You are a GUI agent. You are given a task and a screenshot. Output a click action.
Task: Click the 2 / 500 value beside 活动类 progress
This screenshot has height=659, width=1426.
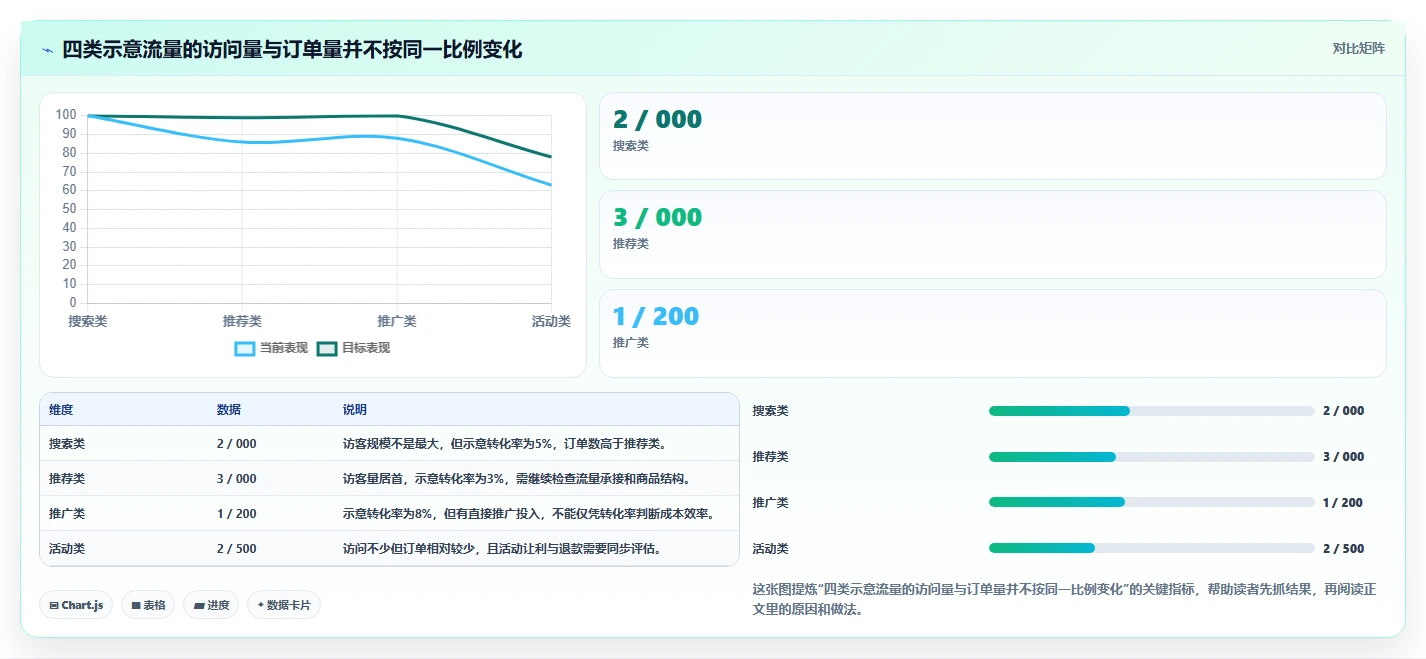coord(1343,549)
